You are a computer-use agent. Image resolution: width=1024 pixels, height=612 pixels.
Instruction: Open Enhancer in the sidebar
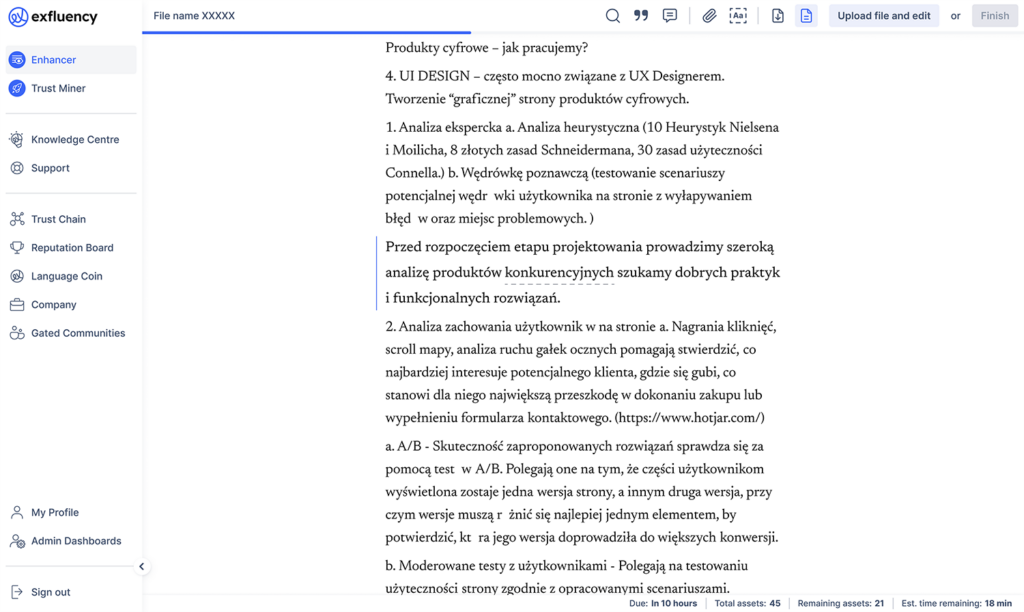tap(54, 60)
